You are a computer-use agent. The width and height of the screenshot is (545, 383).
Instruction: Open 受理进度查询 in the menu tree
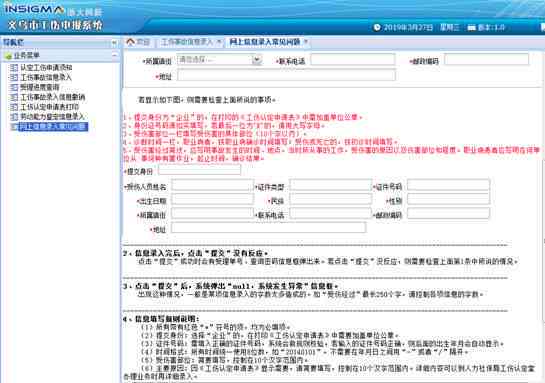tap(40, 87)
